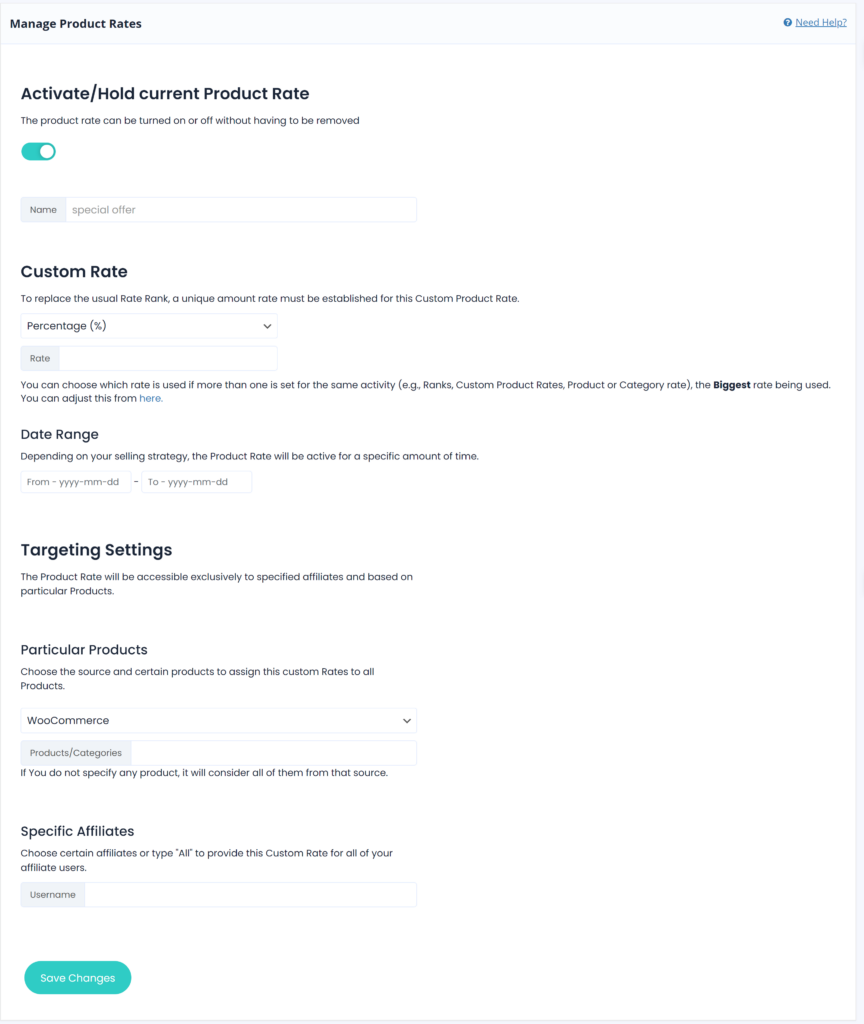
Task: Expand the WooCommerce source dropdown
Action: coord(218,720)
